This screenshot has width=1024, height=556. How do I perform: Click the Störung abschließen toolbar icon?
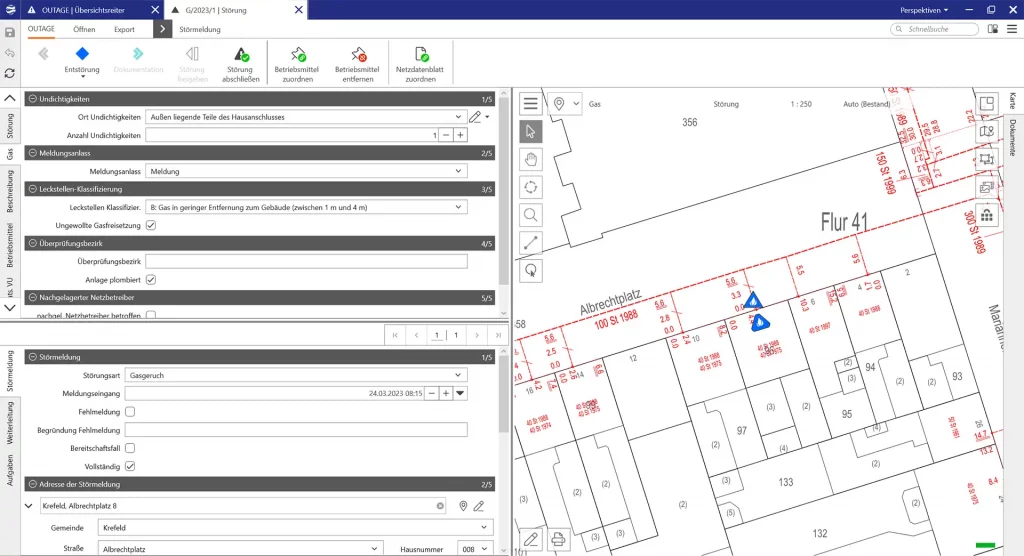[241, 55]
